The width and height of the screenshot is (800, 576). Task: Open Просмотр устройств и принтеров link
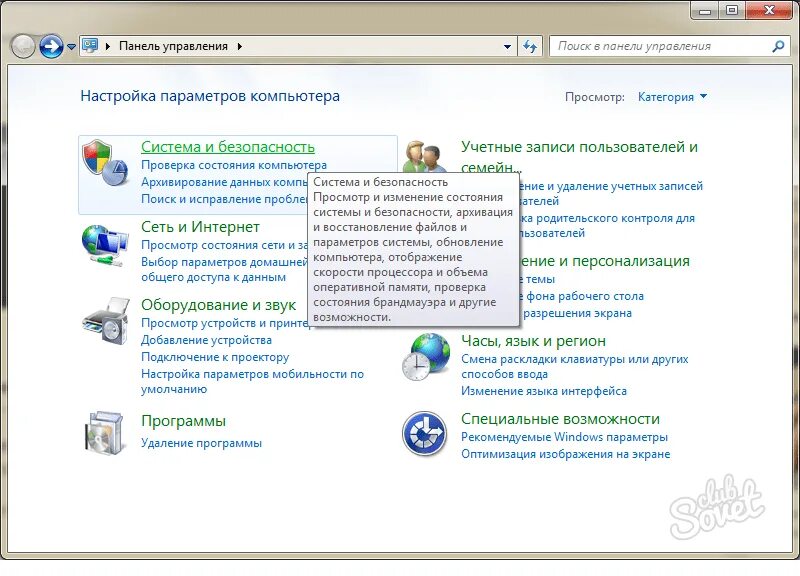click(x=224, y=323)
